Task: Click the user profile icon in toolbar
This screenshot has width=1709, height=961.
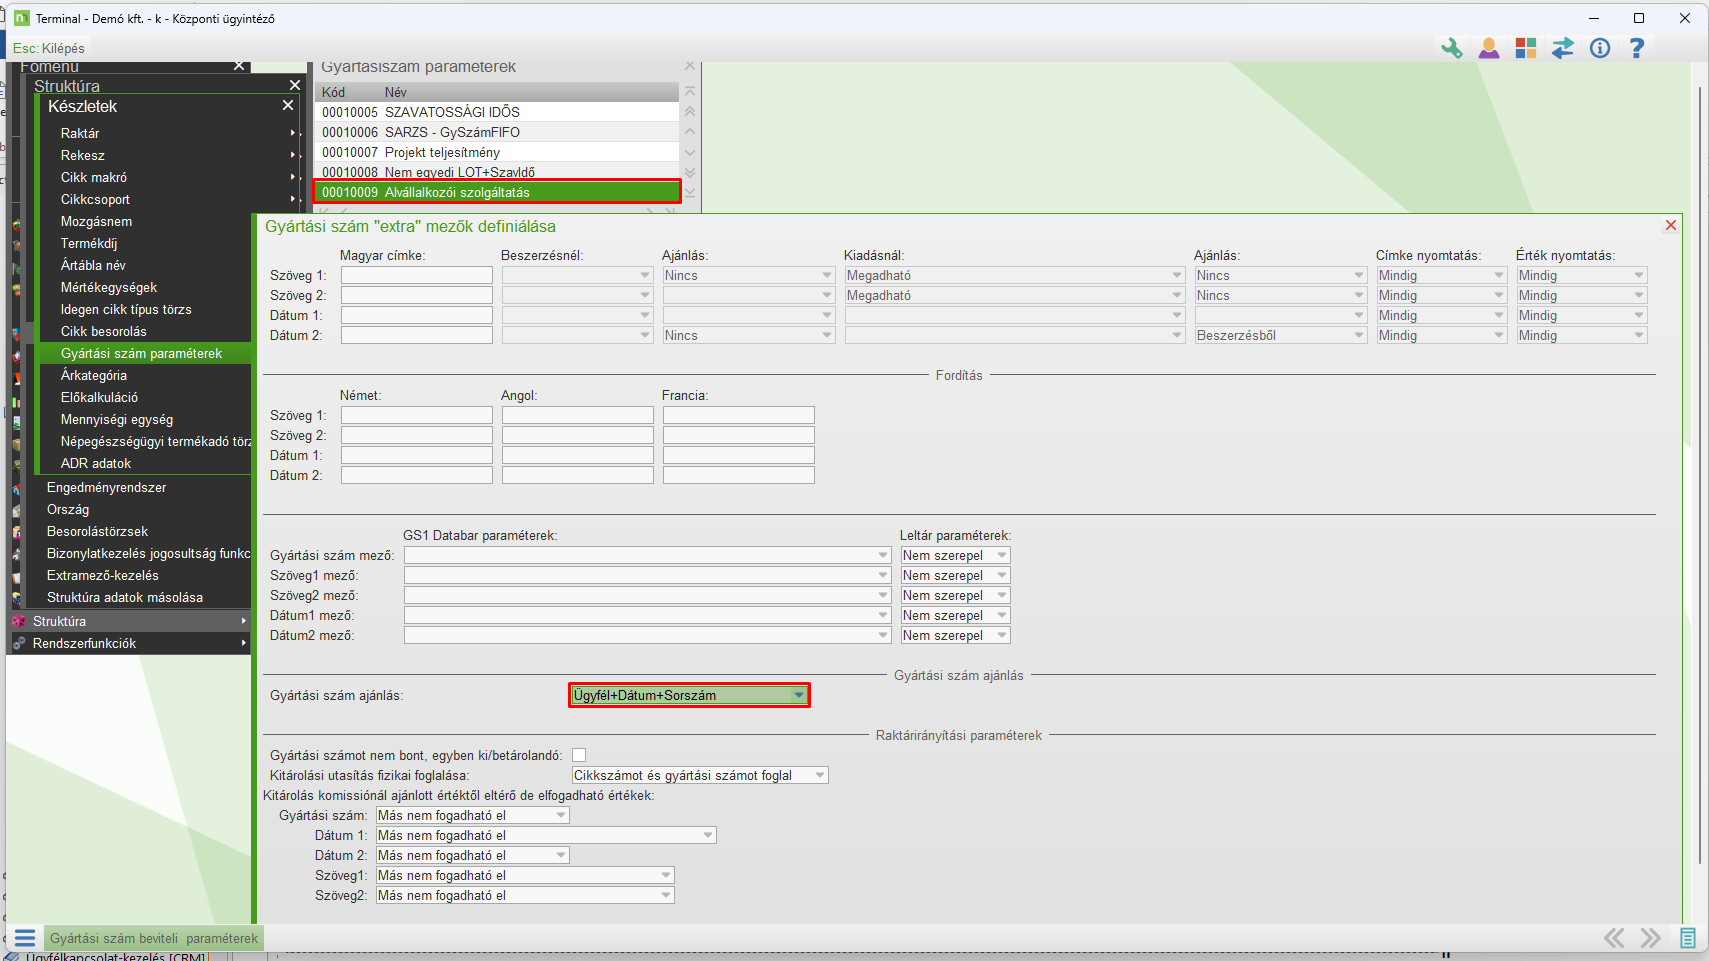Action: [x=1489, y=48]
